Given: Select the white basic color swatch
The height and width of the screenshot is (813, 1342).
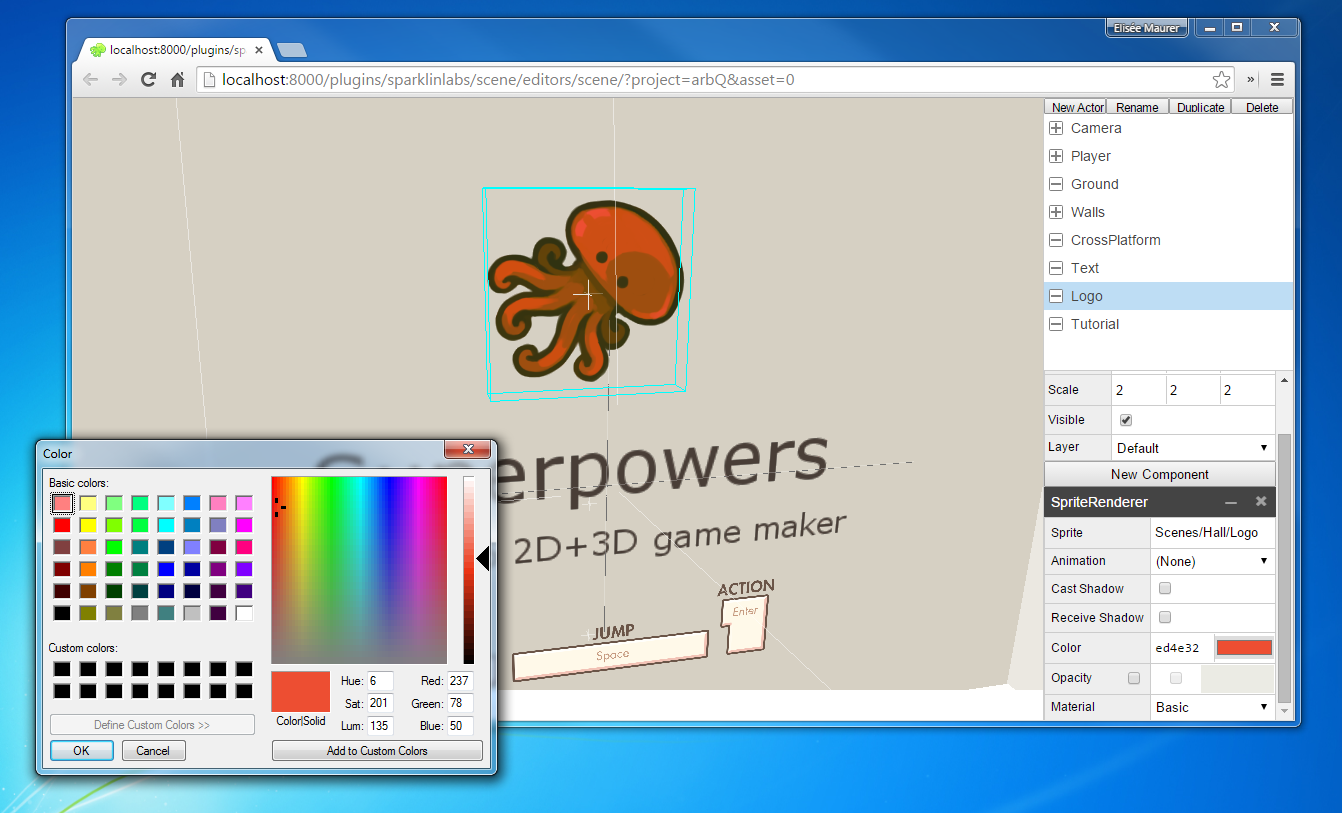Looking at the screenshot, I should pos(244,613).
